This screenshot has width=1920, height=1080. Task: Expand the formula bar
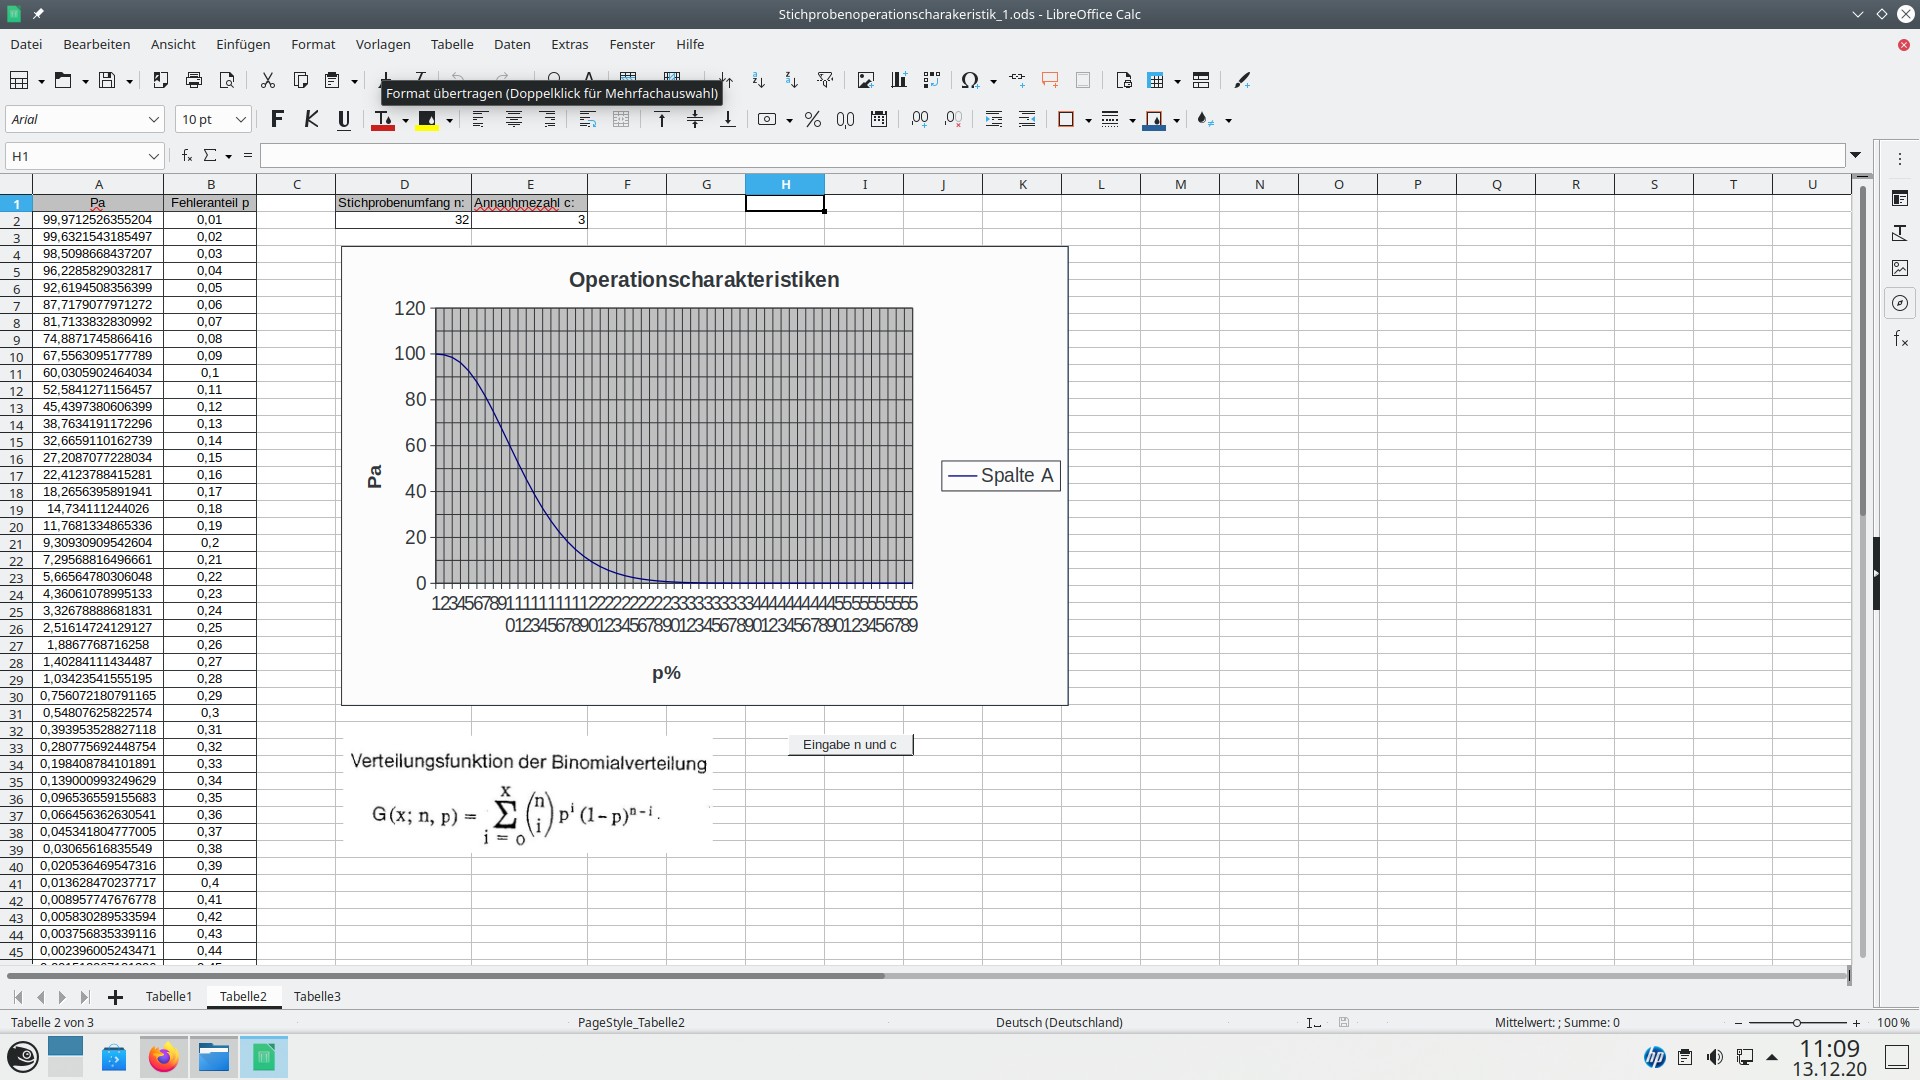(x=1856, y=155)
